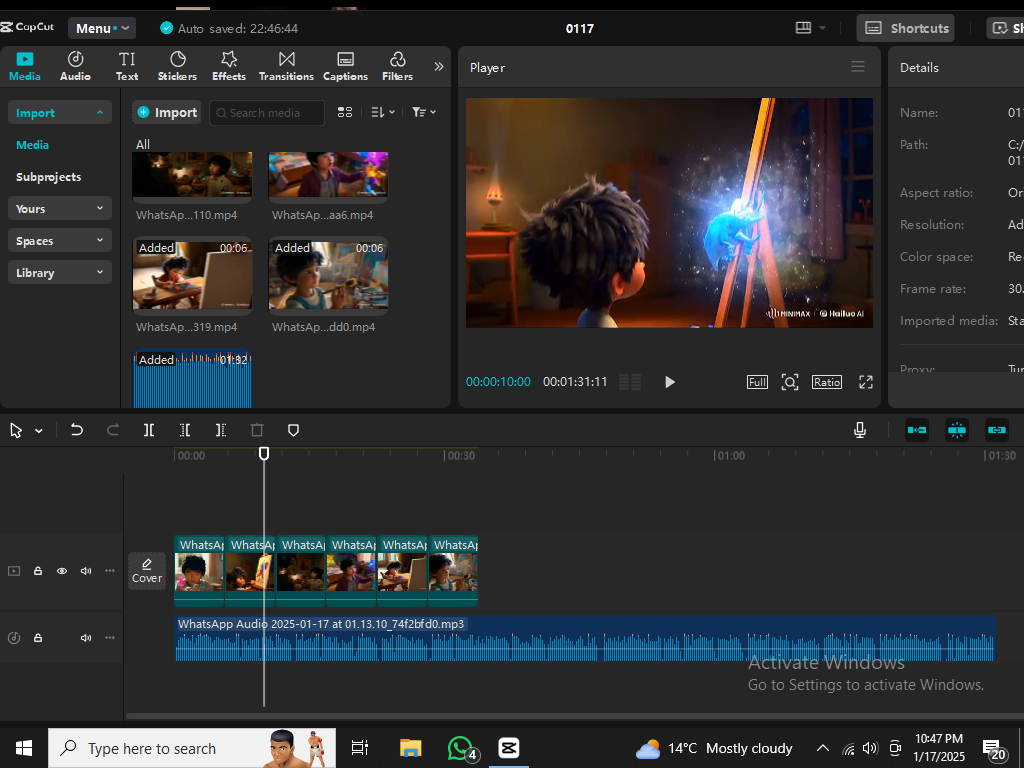This screenshot has height=768, width=1024.
Task: Mute the video track audio
Action: 86,571
